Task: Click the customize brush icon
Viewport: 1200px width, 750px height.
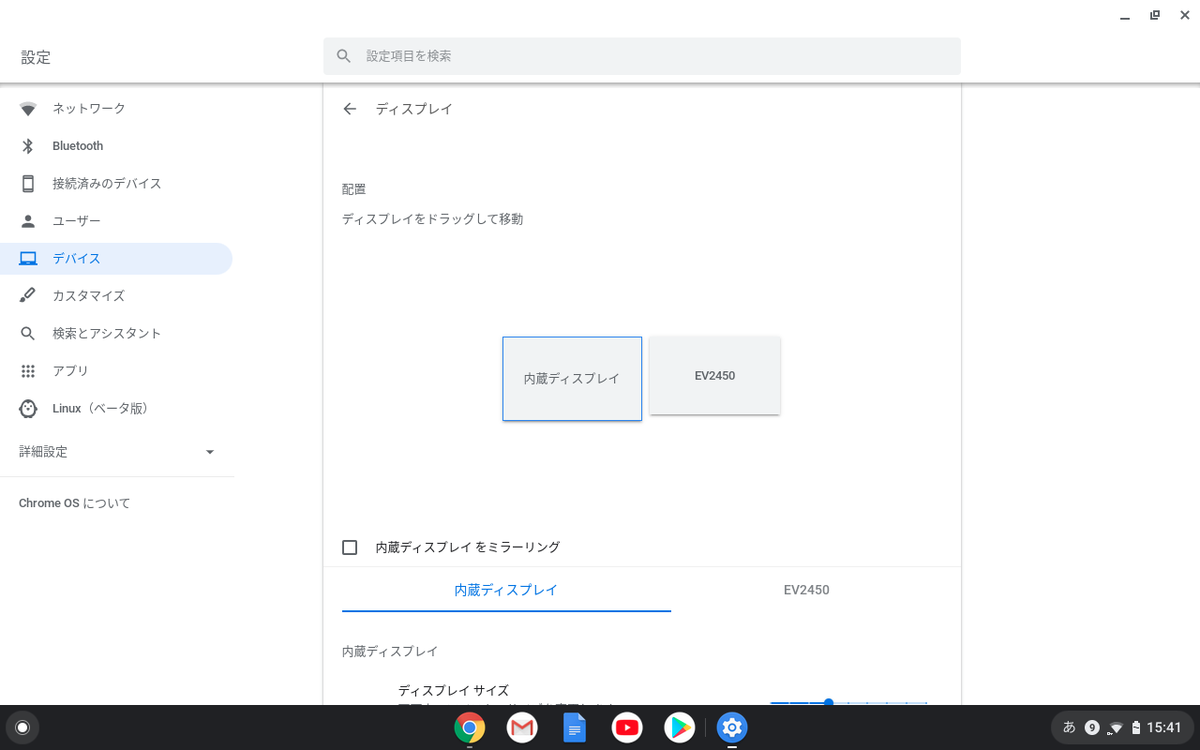Action: click(x=28, y=296)
